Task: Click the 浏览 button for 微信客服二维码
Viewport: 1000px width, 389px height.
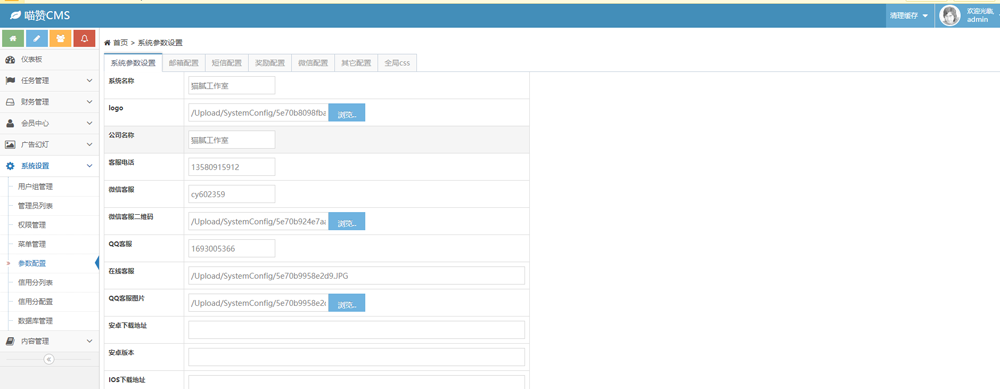Action: [x=347, y=221]
